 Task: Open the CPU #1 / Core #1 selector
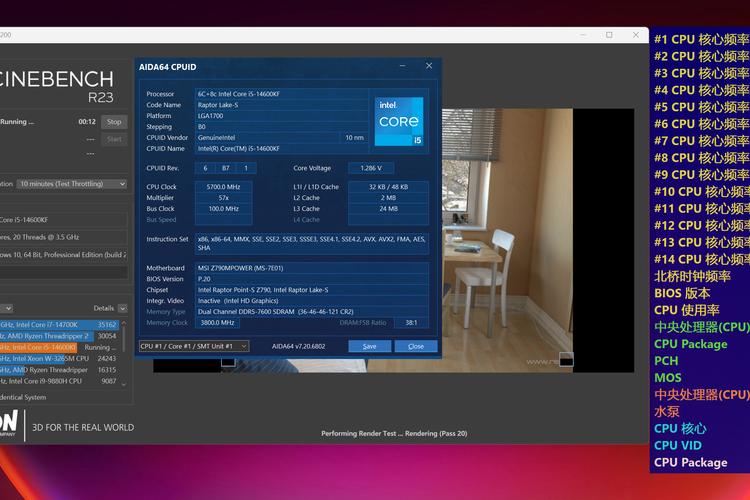pyautogui.click(x=192, y=346)
